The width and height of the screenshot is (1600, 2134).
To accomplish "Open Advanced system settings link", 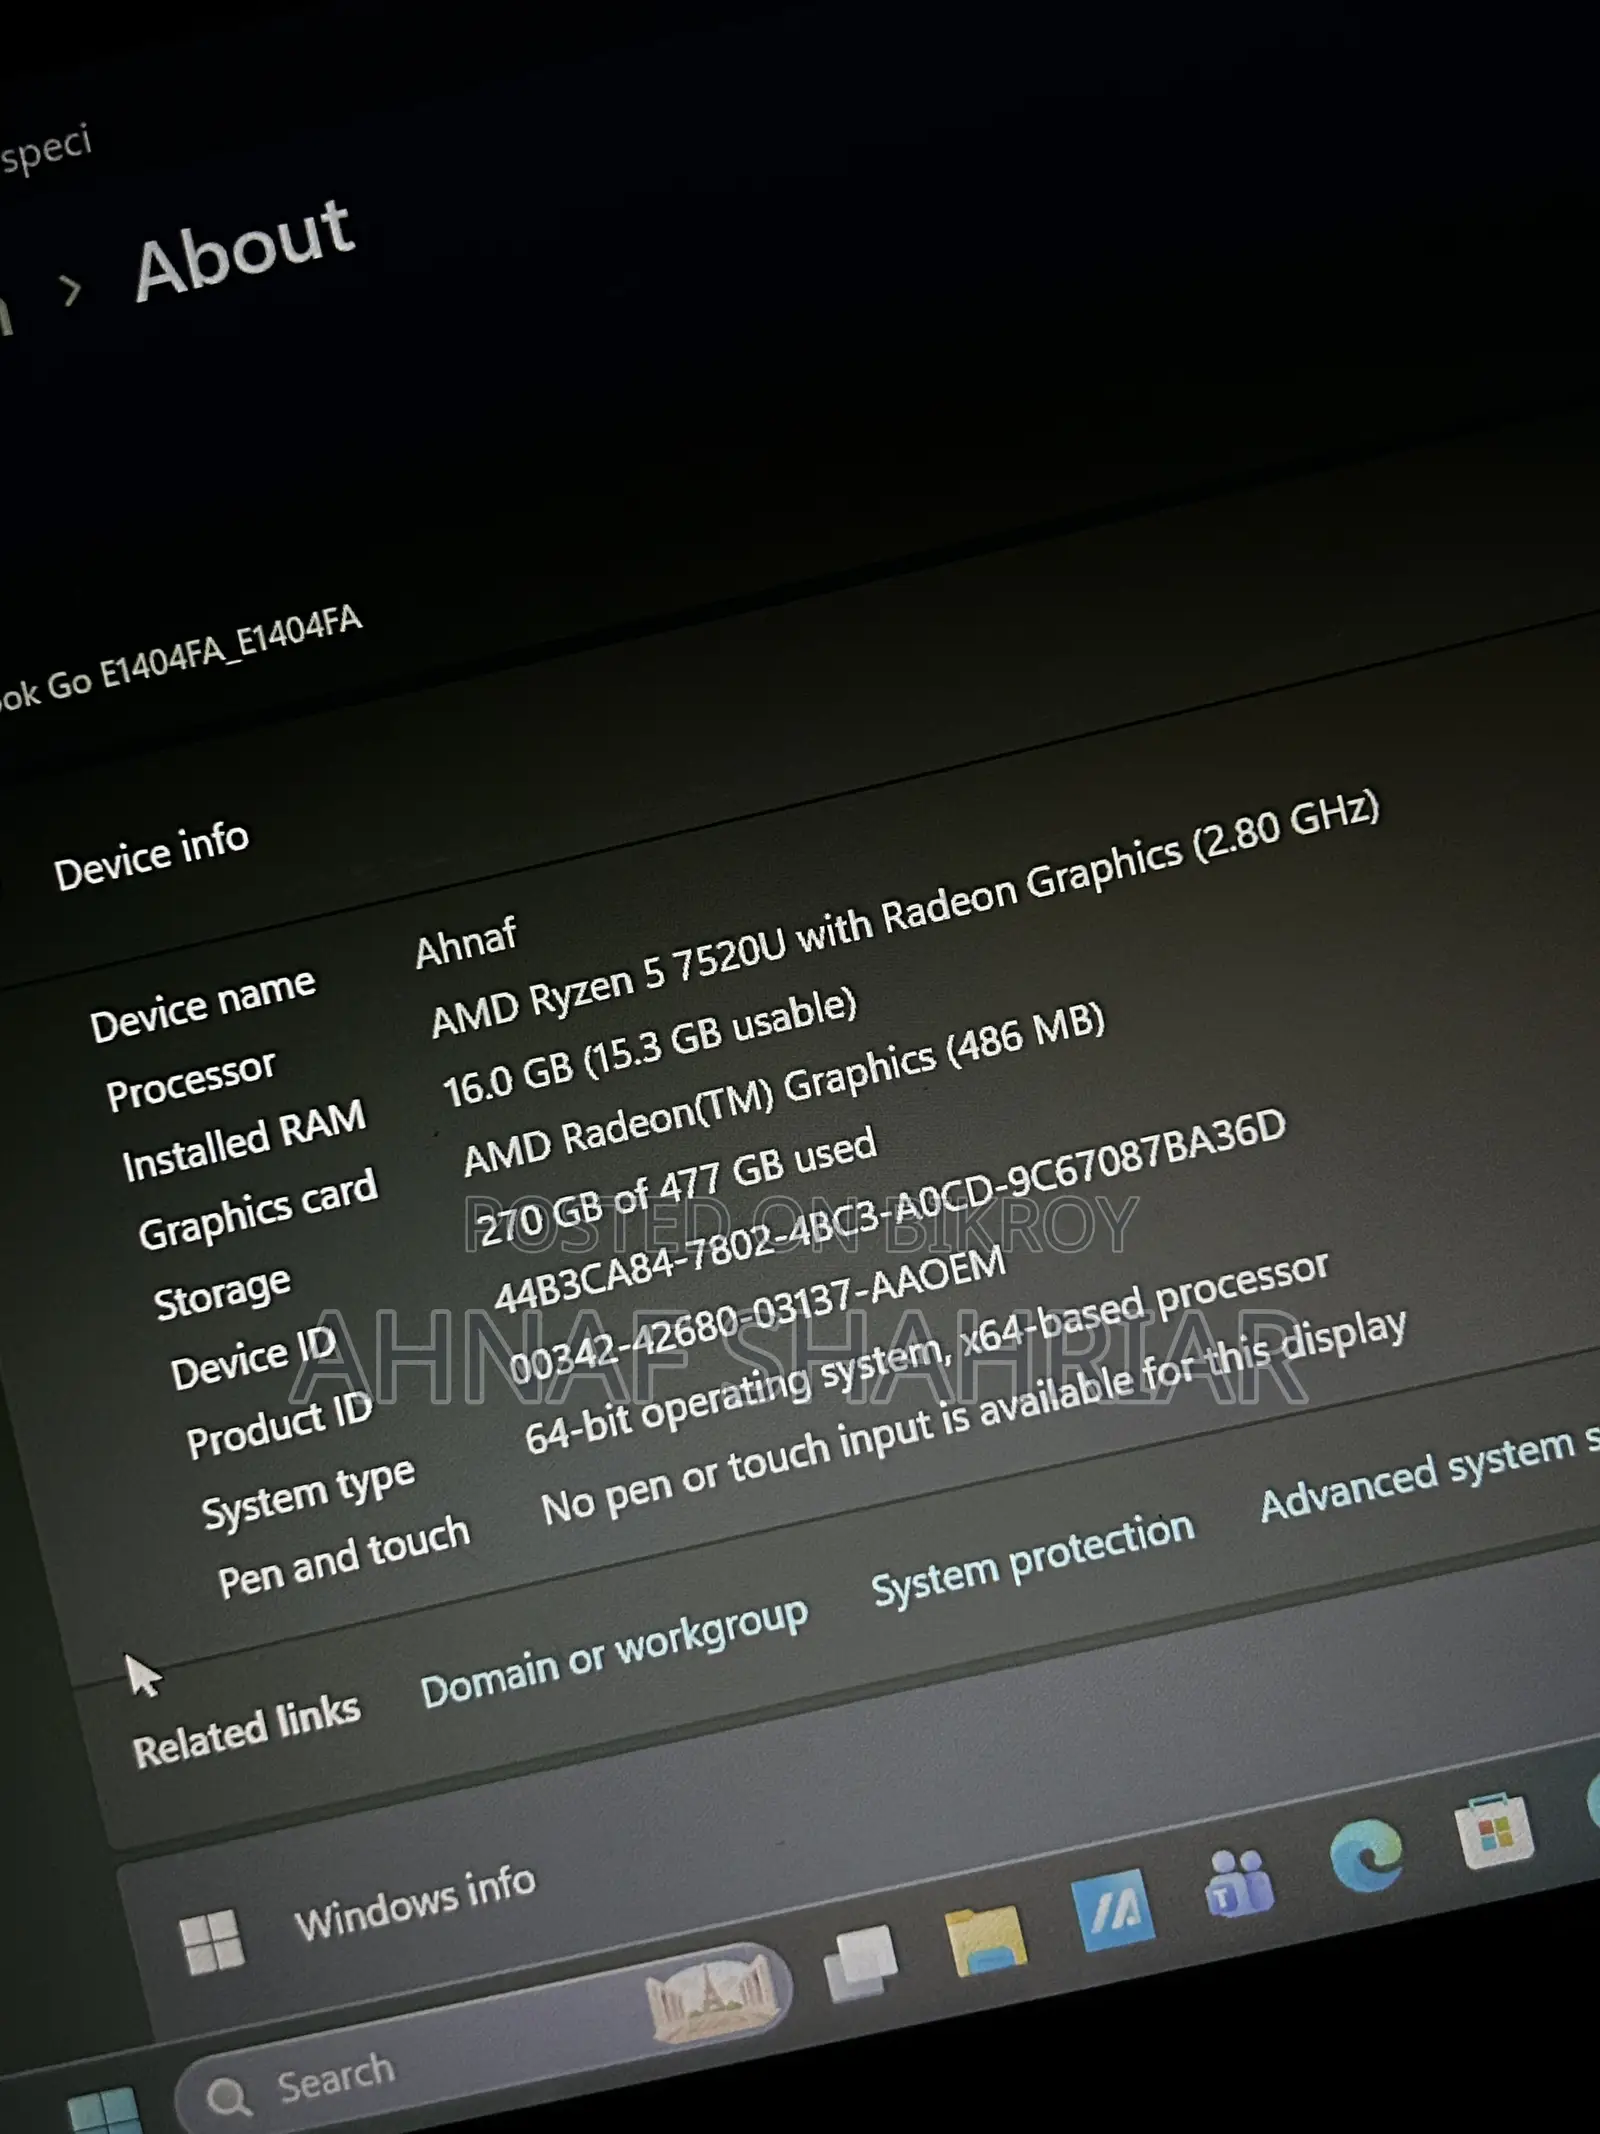I will click(x=1430, y=1472).
